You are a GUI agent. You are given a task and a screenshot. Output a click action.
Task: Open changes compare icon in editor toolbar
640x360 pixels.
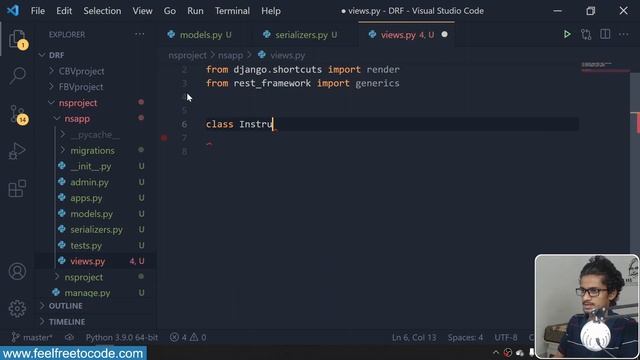tap(586, 34)
